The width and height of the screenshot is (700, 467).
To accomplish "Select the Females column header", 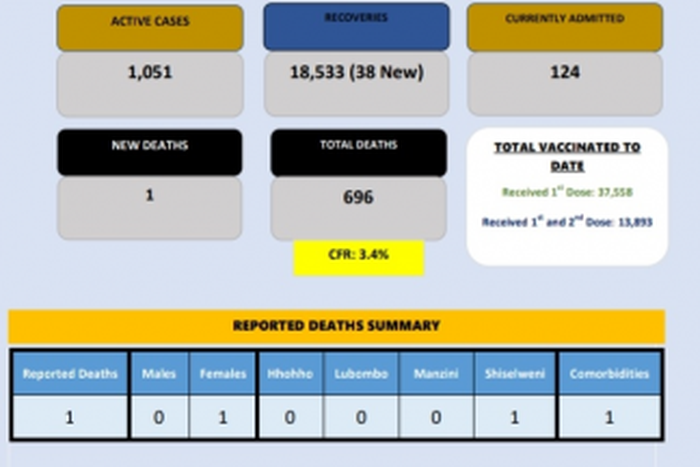I will tap(222, 374).
